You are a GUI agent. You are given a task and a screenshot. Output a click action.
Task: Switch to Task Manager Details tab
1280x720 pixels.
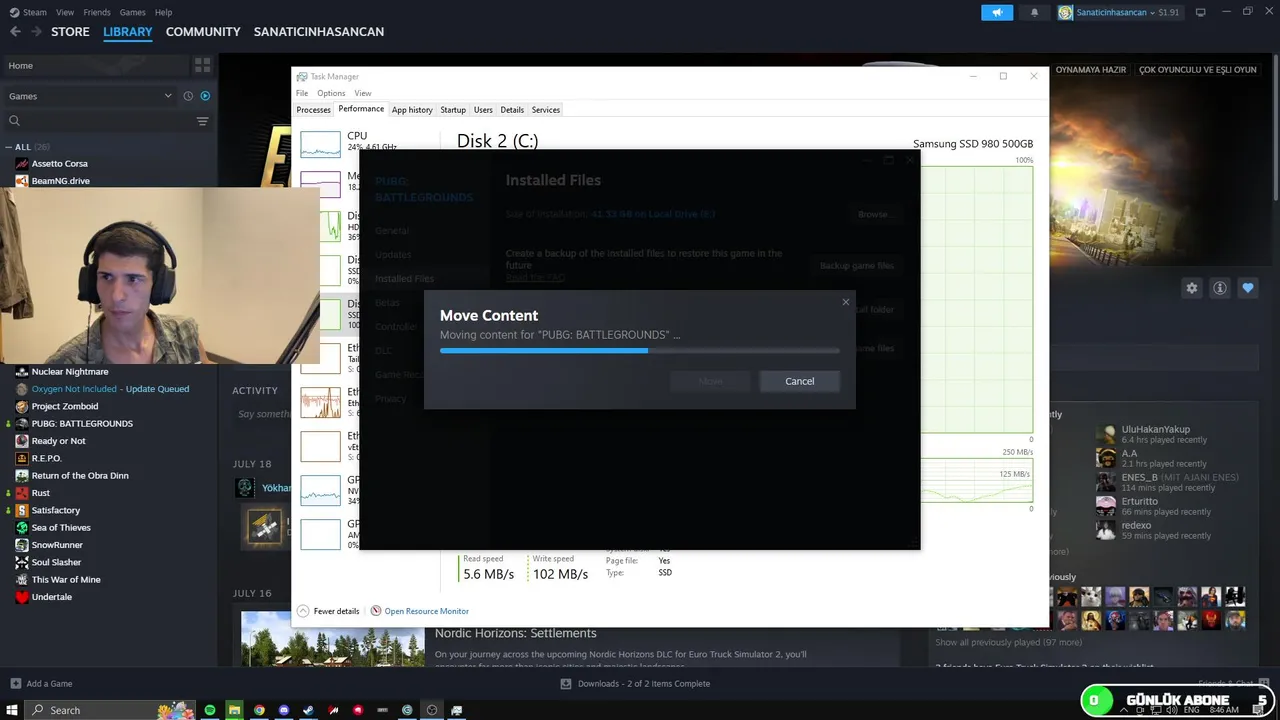click(x=512, y=110)
